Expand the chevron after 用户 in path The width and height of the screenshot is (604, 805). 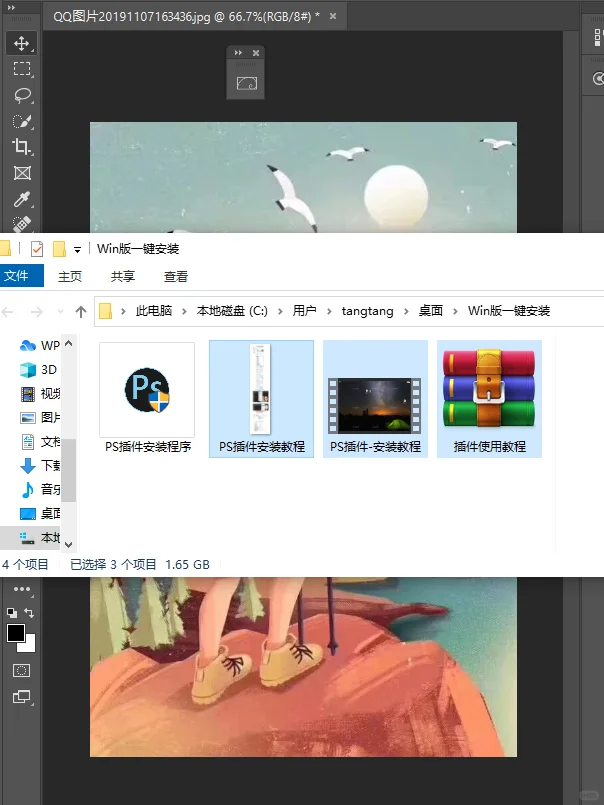coord(329,311)
